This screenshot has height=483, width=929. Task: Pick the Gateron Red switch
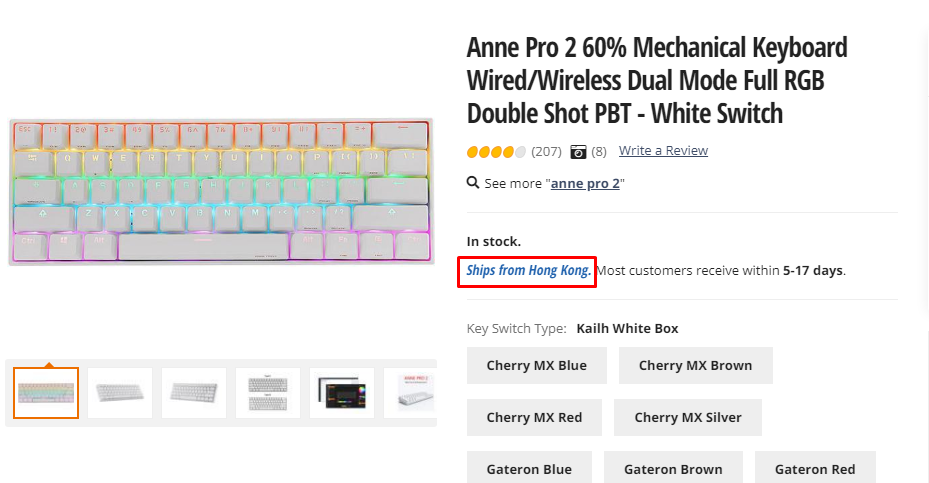pos(814,469)
